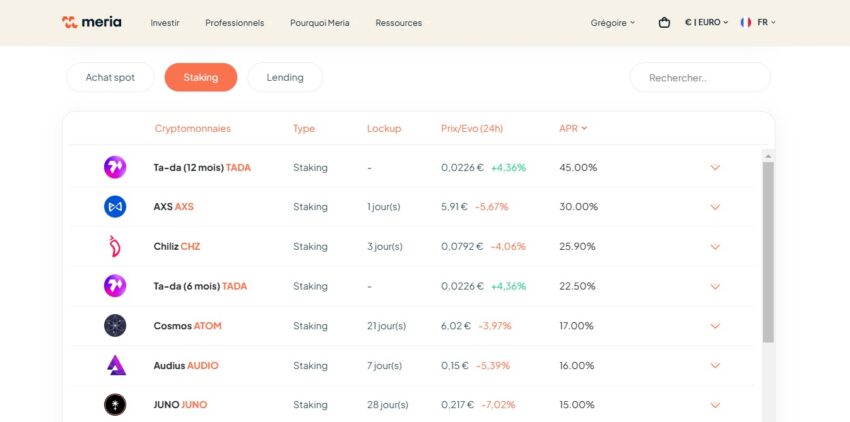This screenshot has width=850, height=422.
Task: Click the Lockup column header
Action: pos(384,129)
